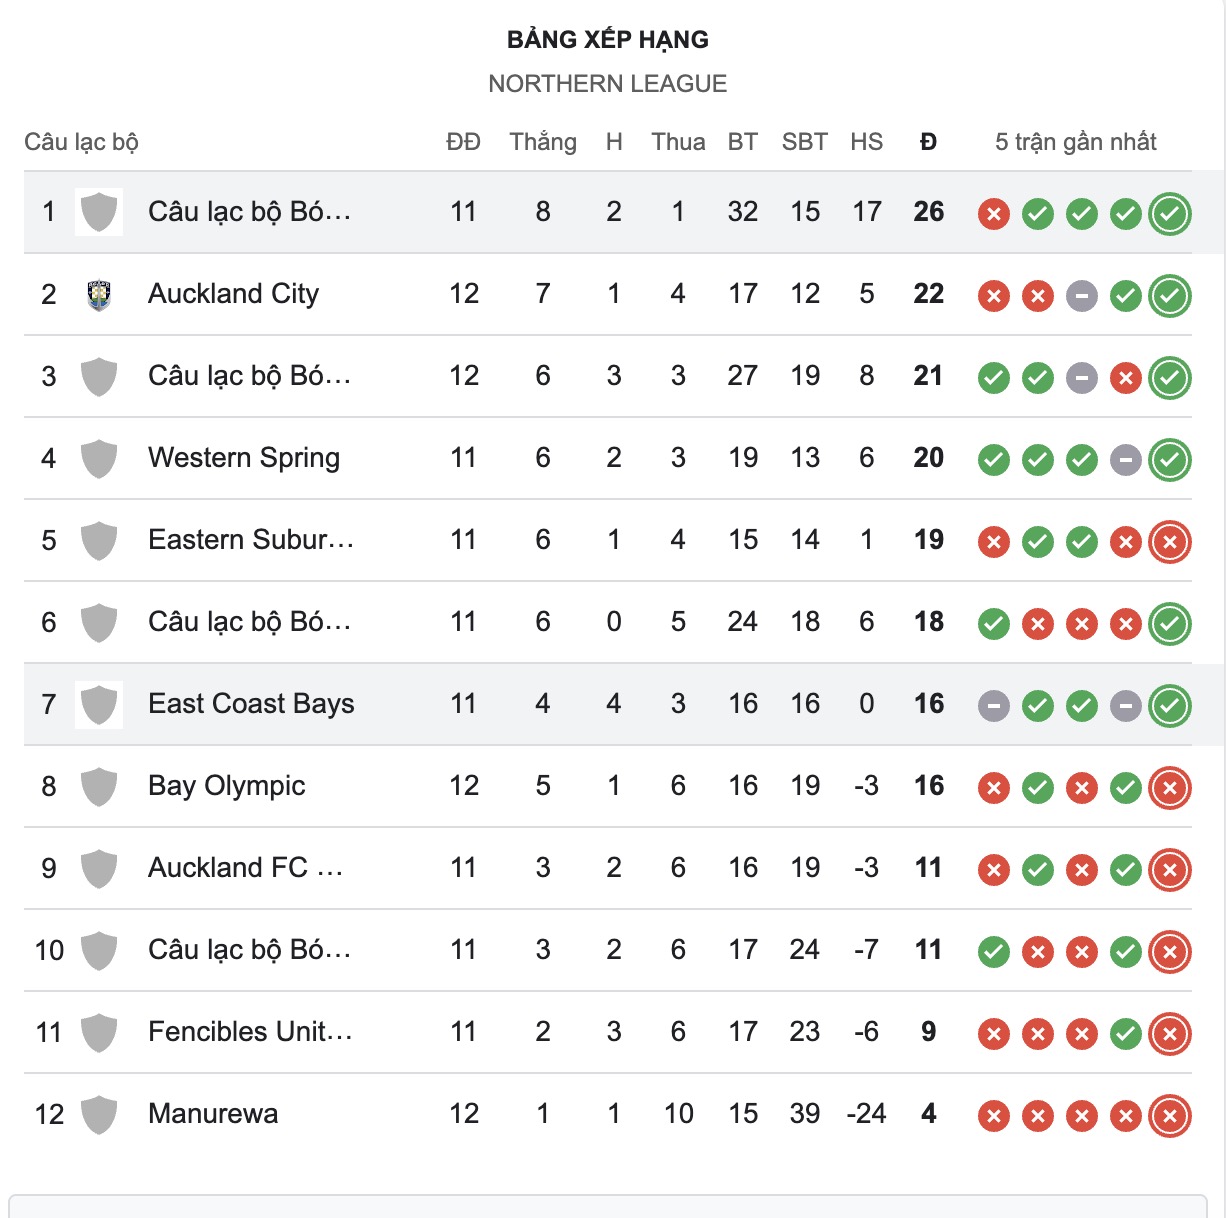Viewport: 1226px width, 1218px height.
Task: Click East Coast Bays' latest win icon
Action: [x=1169, y=706]
